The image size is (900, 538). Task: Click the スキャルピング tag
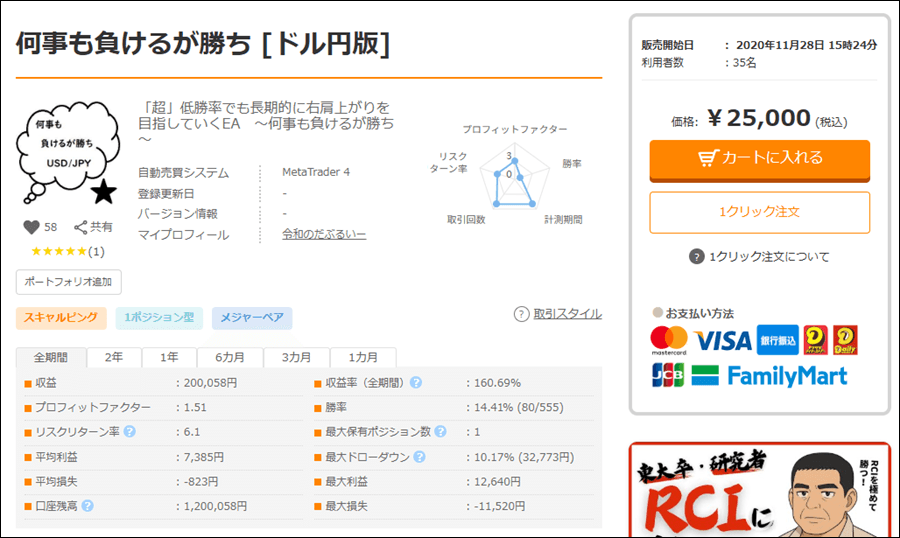pos(60,318)
